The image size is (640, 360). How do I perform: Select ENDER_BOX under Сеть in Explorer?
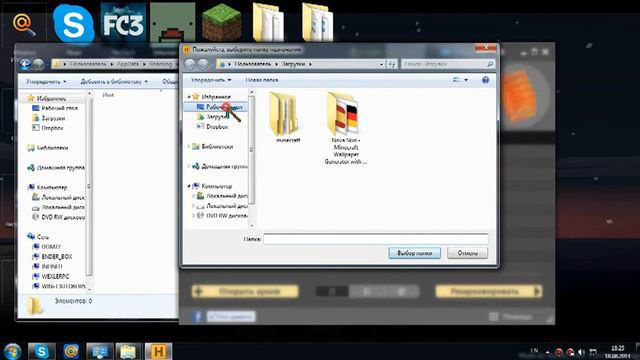click(57, 257)
